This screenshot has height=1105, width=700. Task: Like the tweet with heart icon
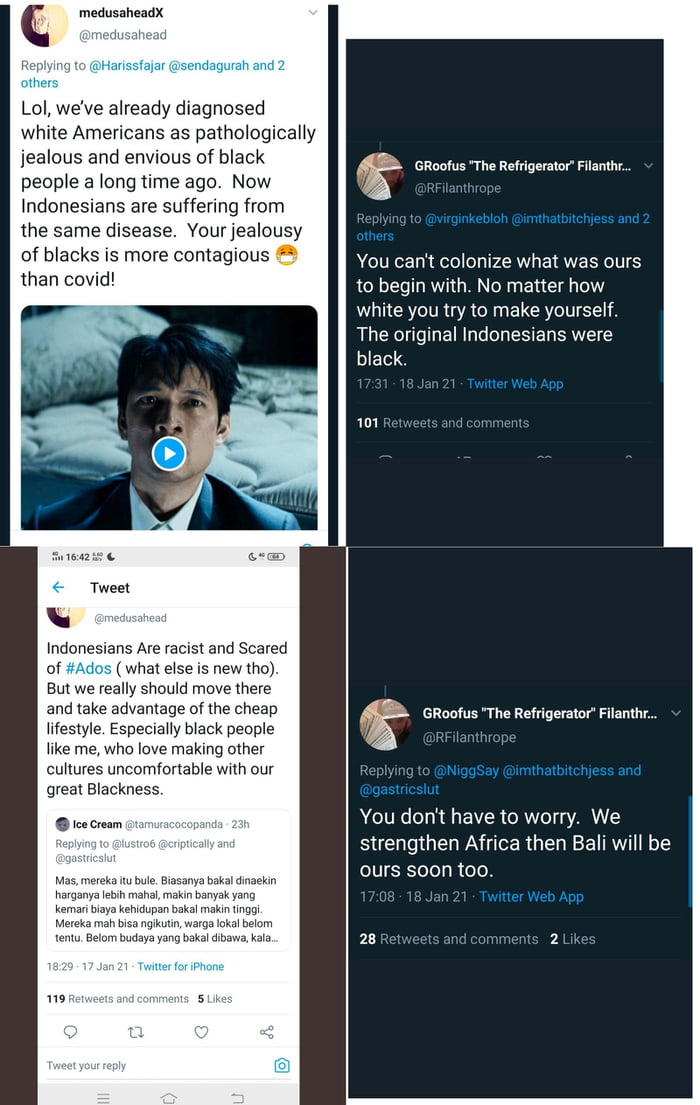201,1032
